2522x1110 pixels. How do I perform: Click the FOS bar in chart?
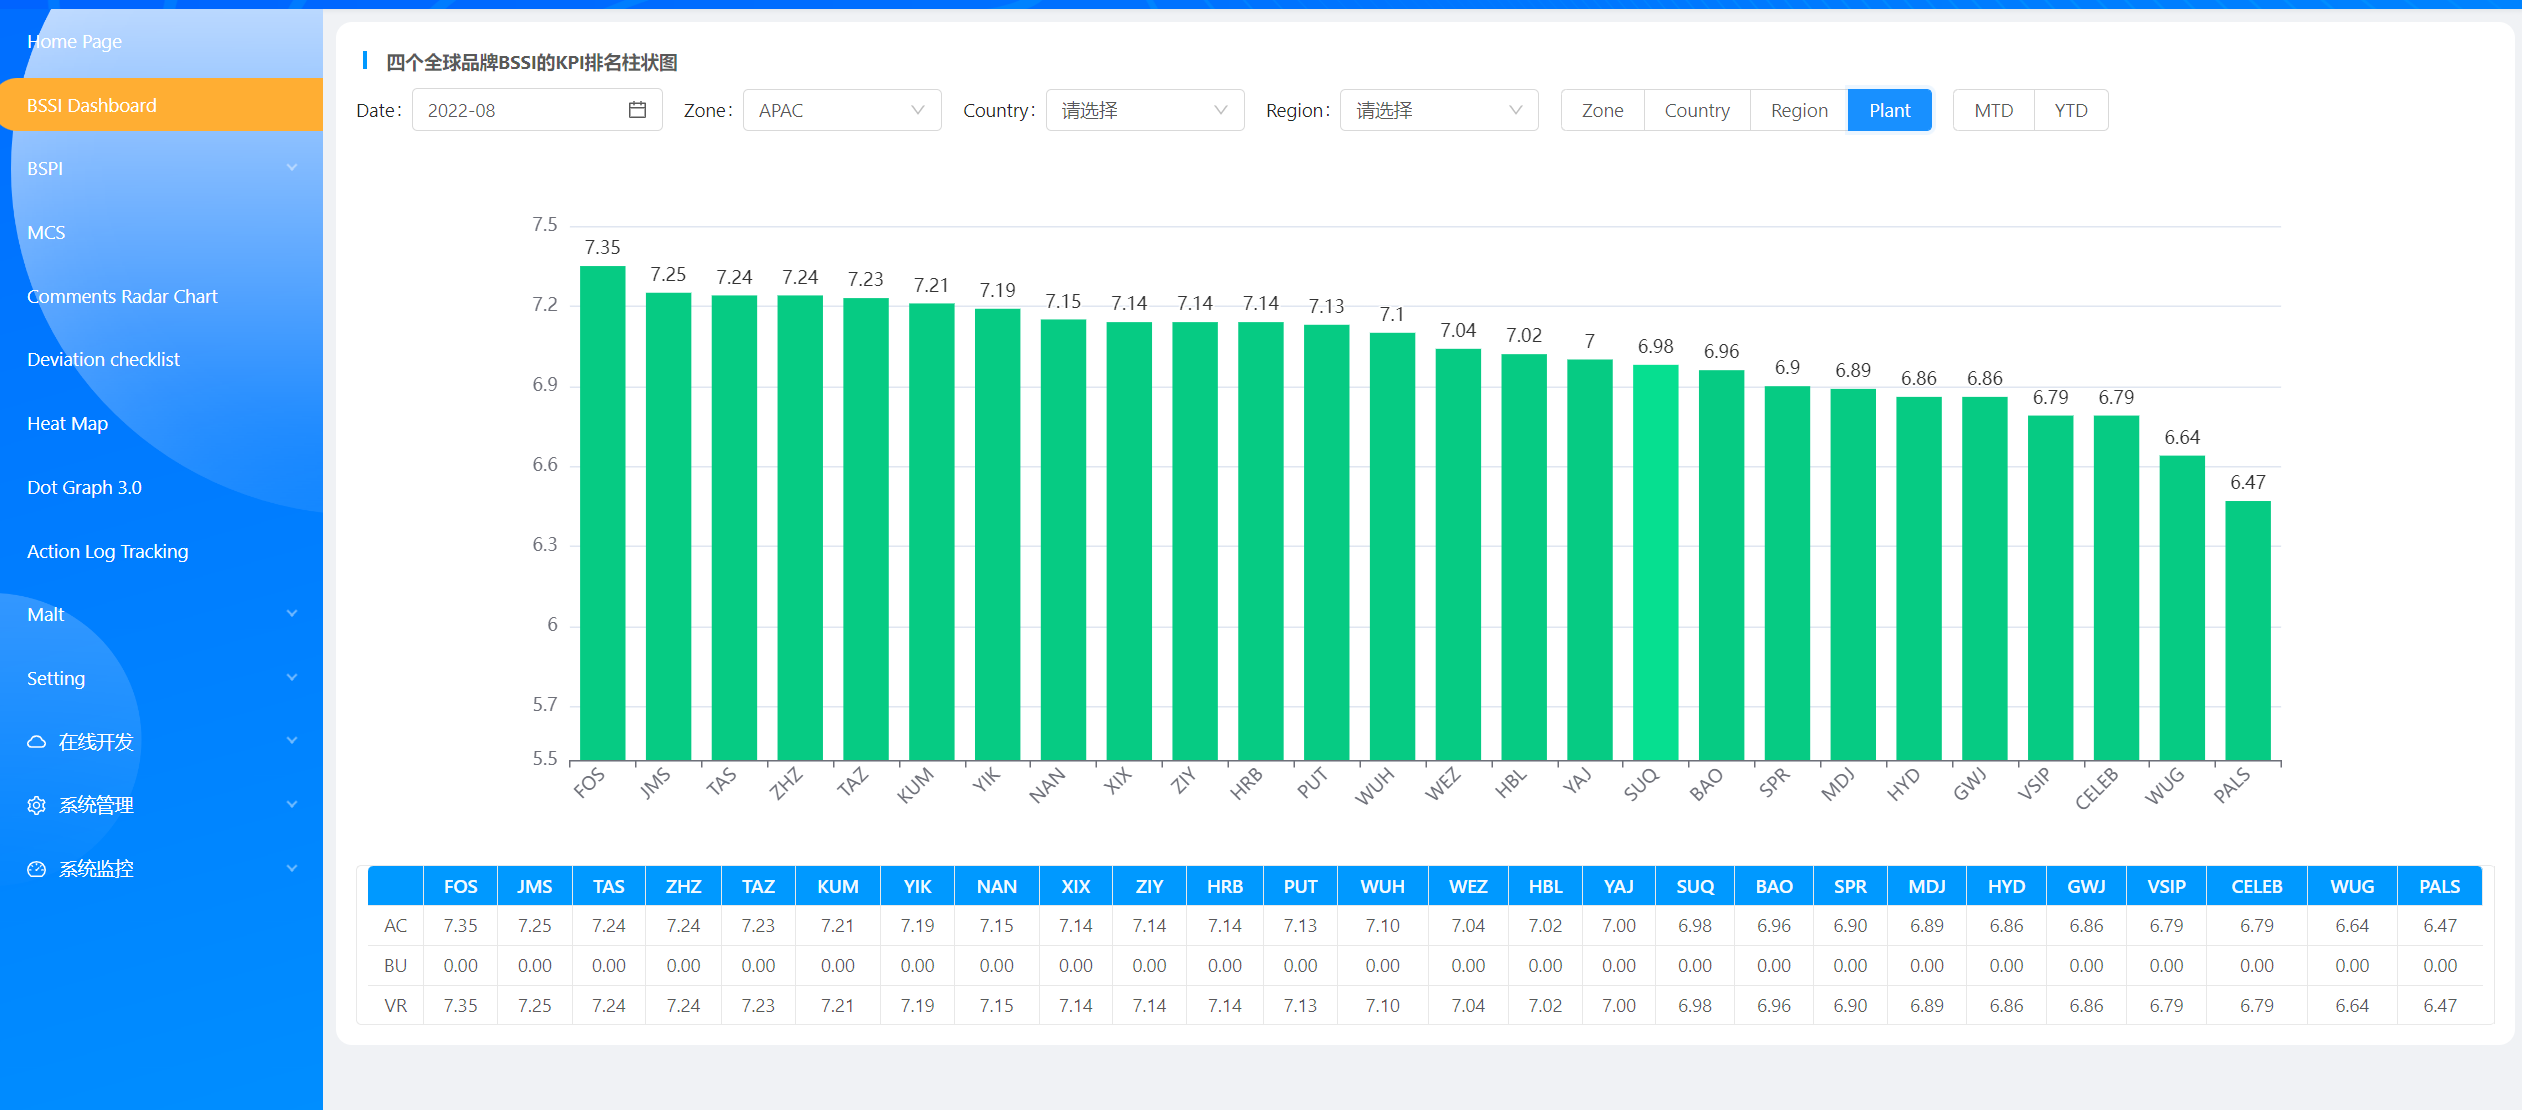pyautogui.click(x=602, y=513)
